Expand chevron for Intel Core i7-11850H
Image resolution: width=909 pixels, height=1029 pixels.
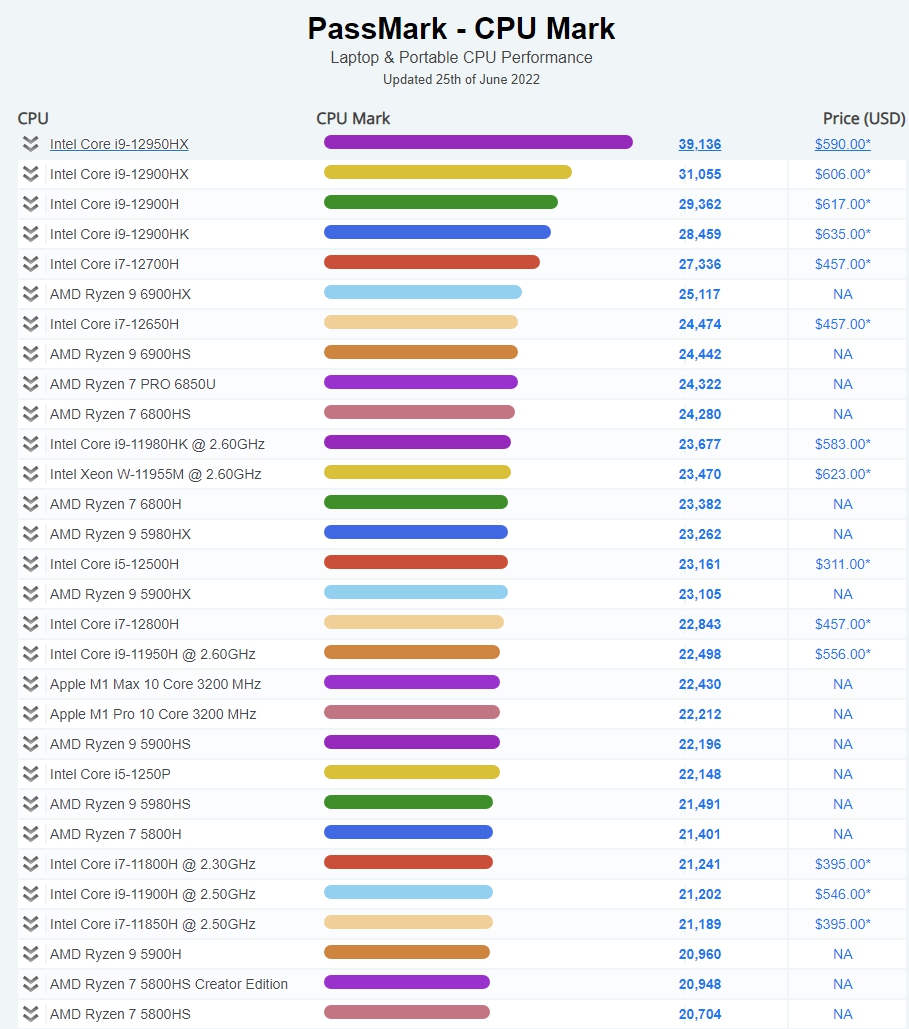tap(30, 924)
